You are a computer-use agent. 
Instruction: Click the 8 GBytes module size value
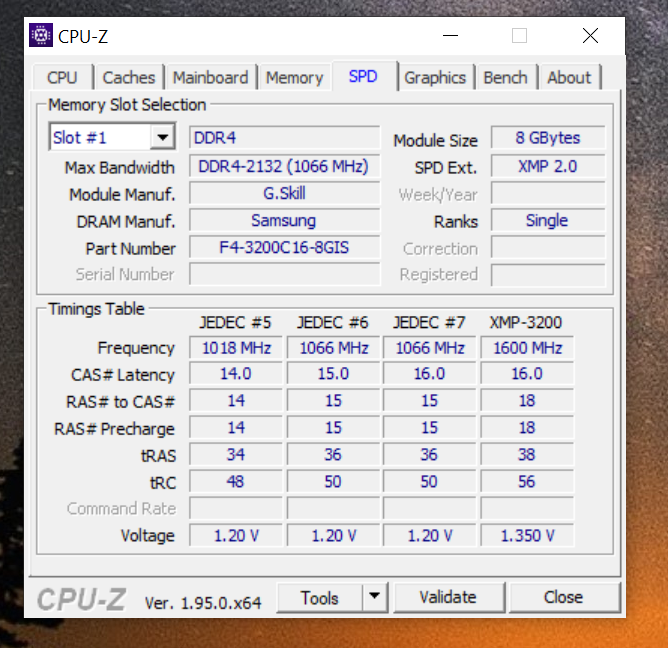[x=548, y=138]
